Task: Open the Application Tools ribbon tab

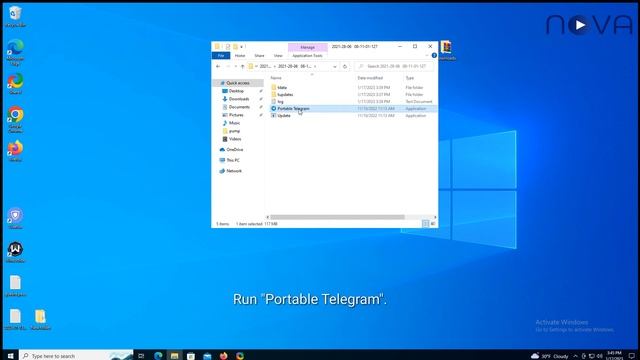Action: [x=307, y=56]
